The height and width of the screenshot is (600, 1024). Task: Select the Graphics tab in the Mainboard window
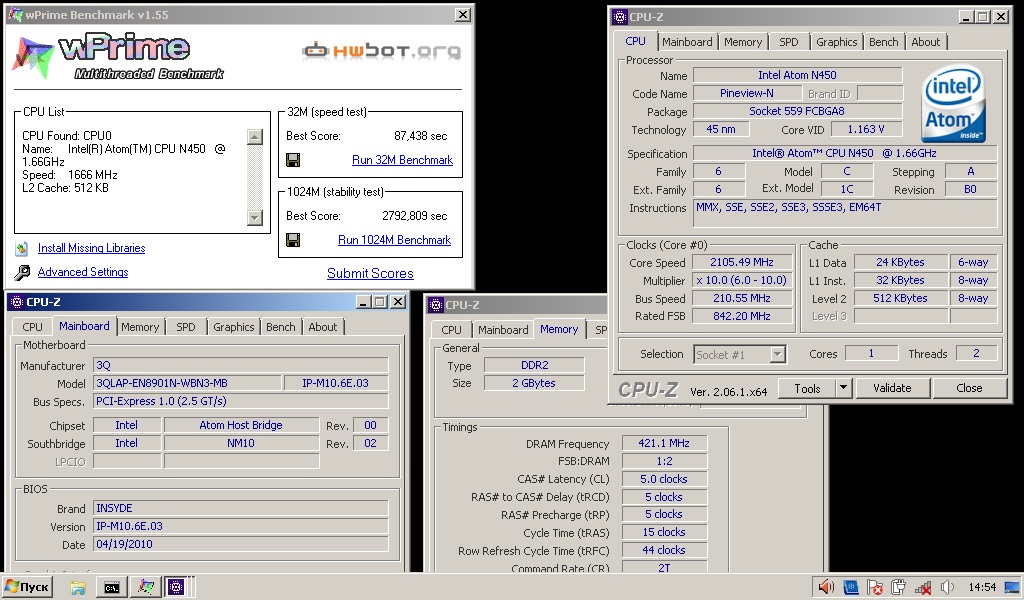pos(233,327)
